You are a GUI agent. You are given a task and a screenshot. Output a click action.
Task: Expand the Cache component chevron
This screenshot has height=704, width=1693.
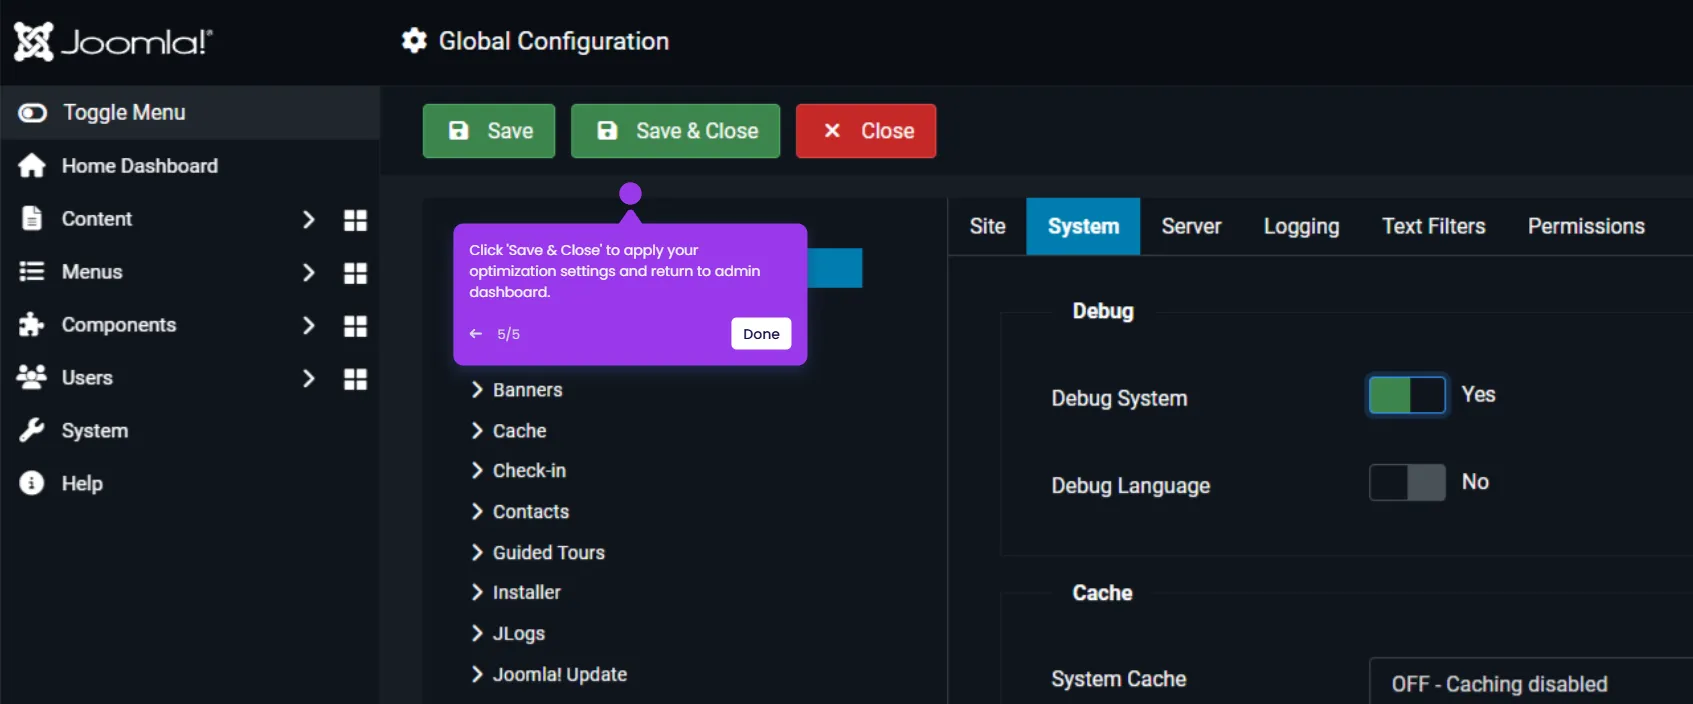click(477, 431)
